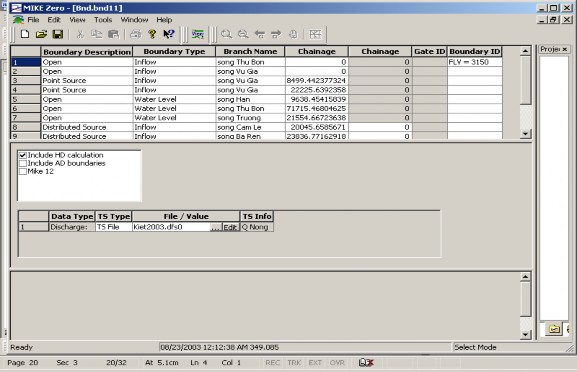Viewport: 577px width, 372px height.
Task: Click the browse ellipsis button for file
Action: click(x=216, y=227)
